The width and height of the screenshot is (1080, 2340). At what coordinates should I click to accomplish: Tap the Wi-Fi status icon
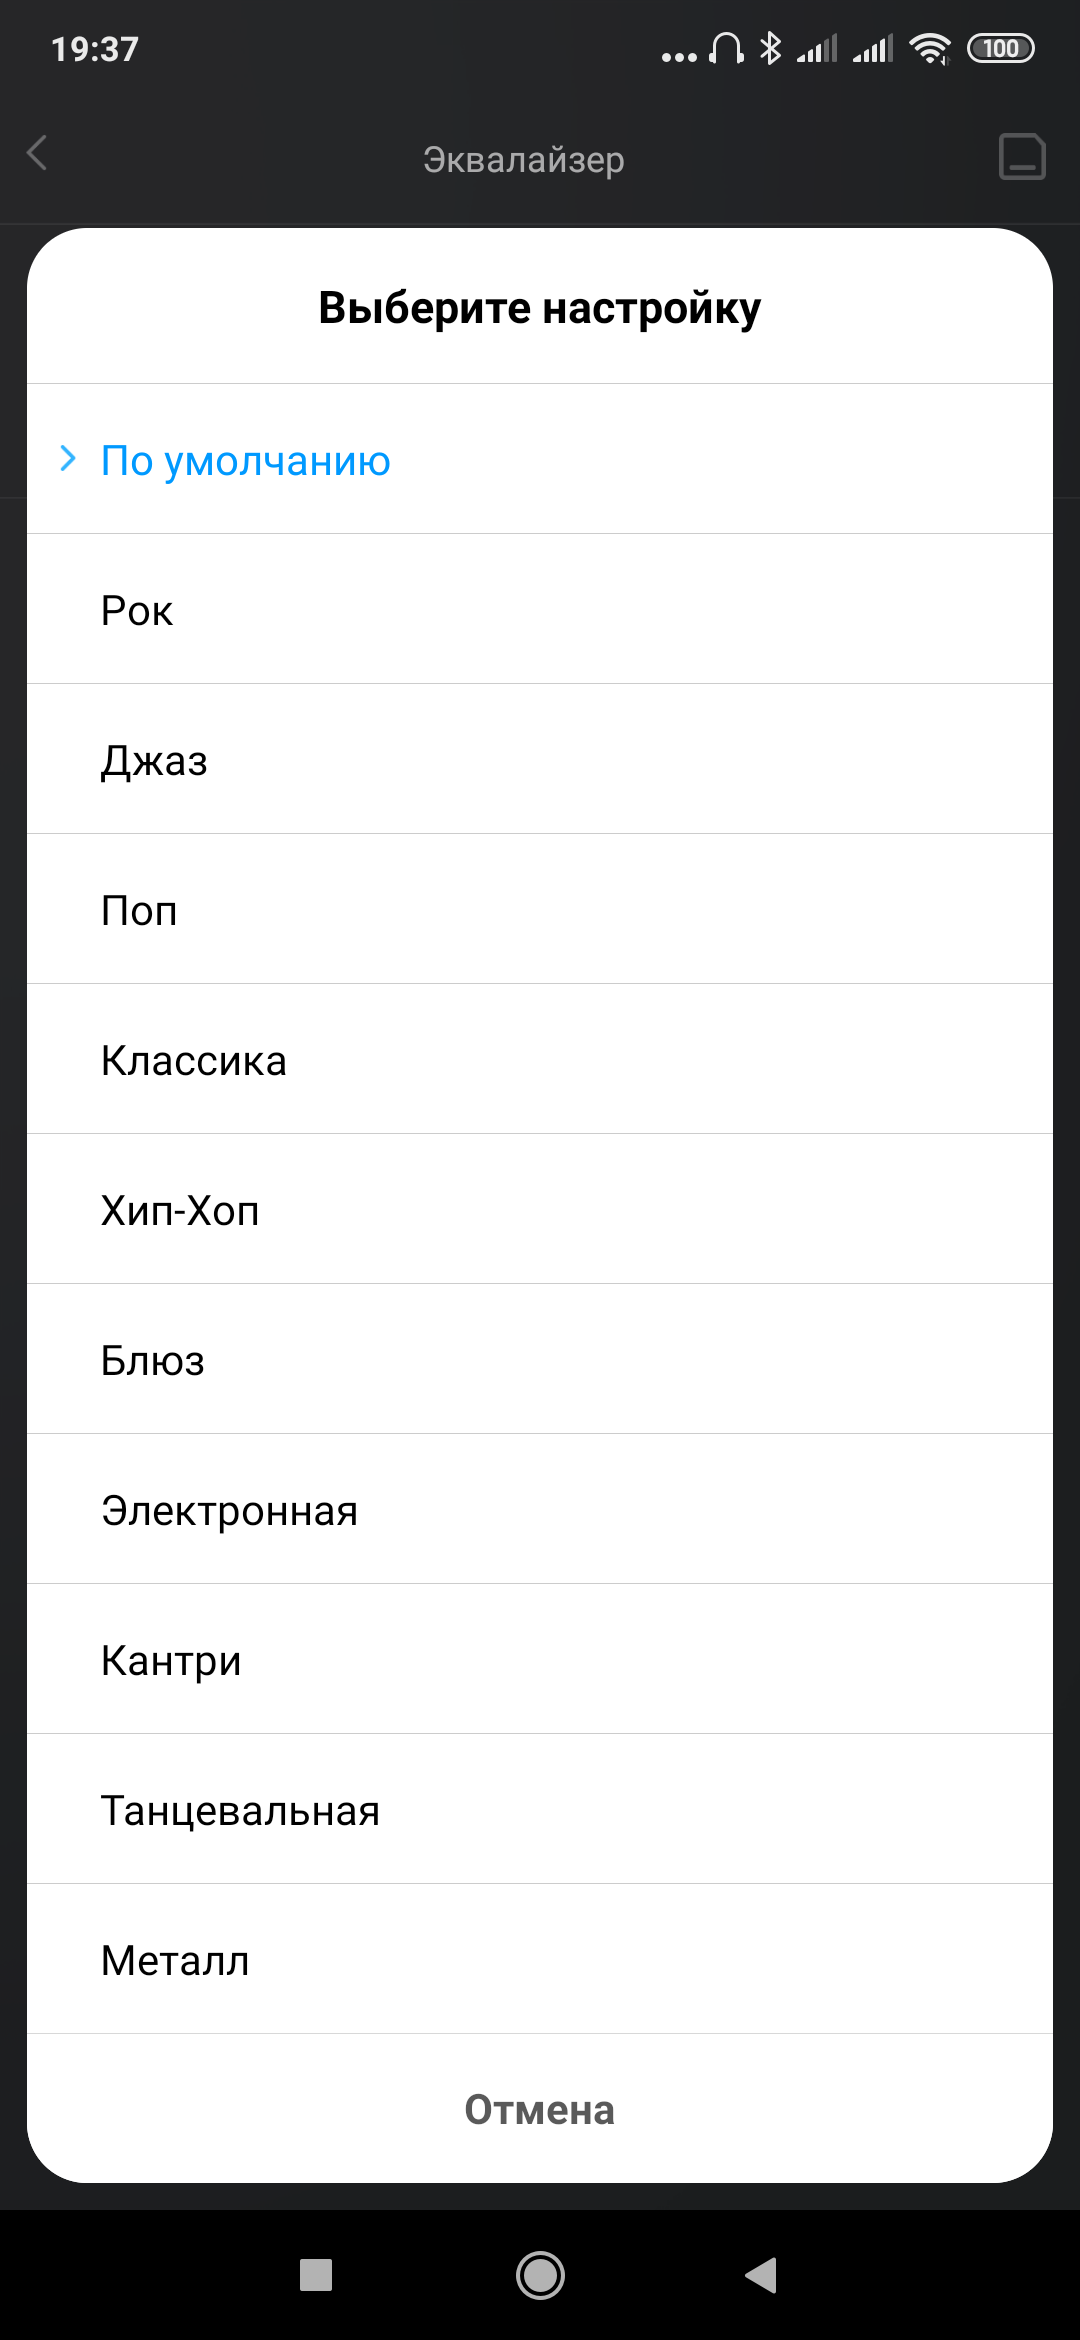click(x=930, y=48)
